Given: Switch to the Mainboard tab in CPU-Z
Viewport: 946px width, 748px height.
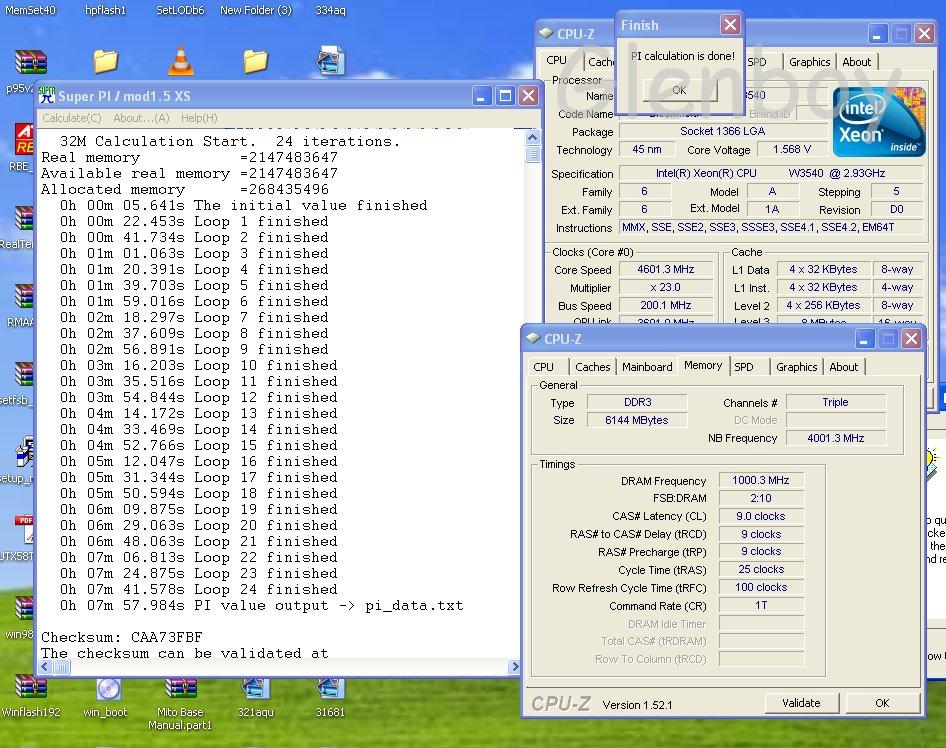Looking at the screenshot, I should pyautogui.click(x=647, y=367).
